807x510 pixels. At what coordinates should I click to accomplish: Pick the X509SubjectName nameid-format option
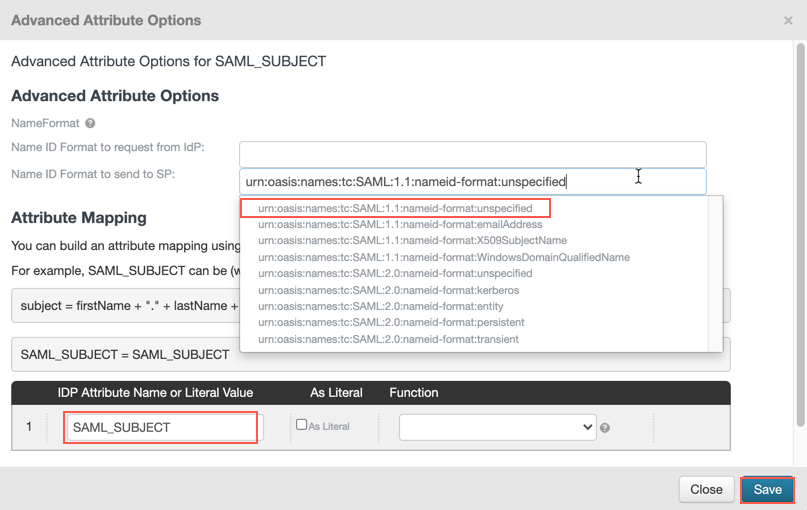[412, 241]
